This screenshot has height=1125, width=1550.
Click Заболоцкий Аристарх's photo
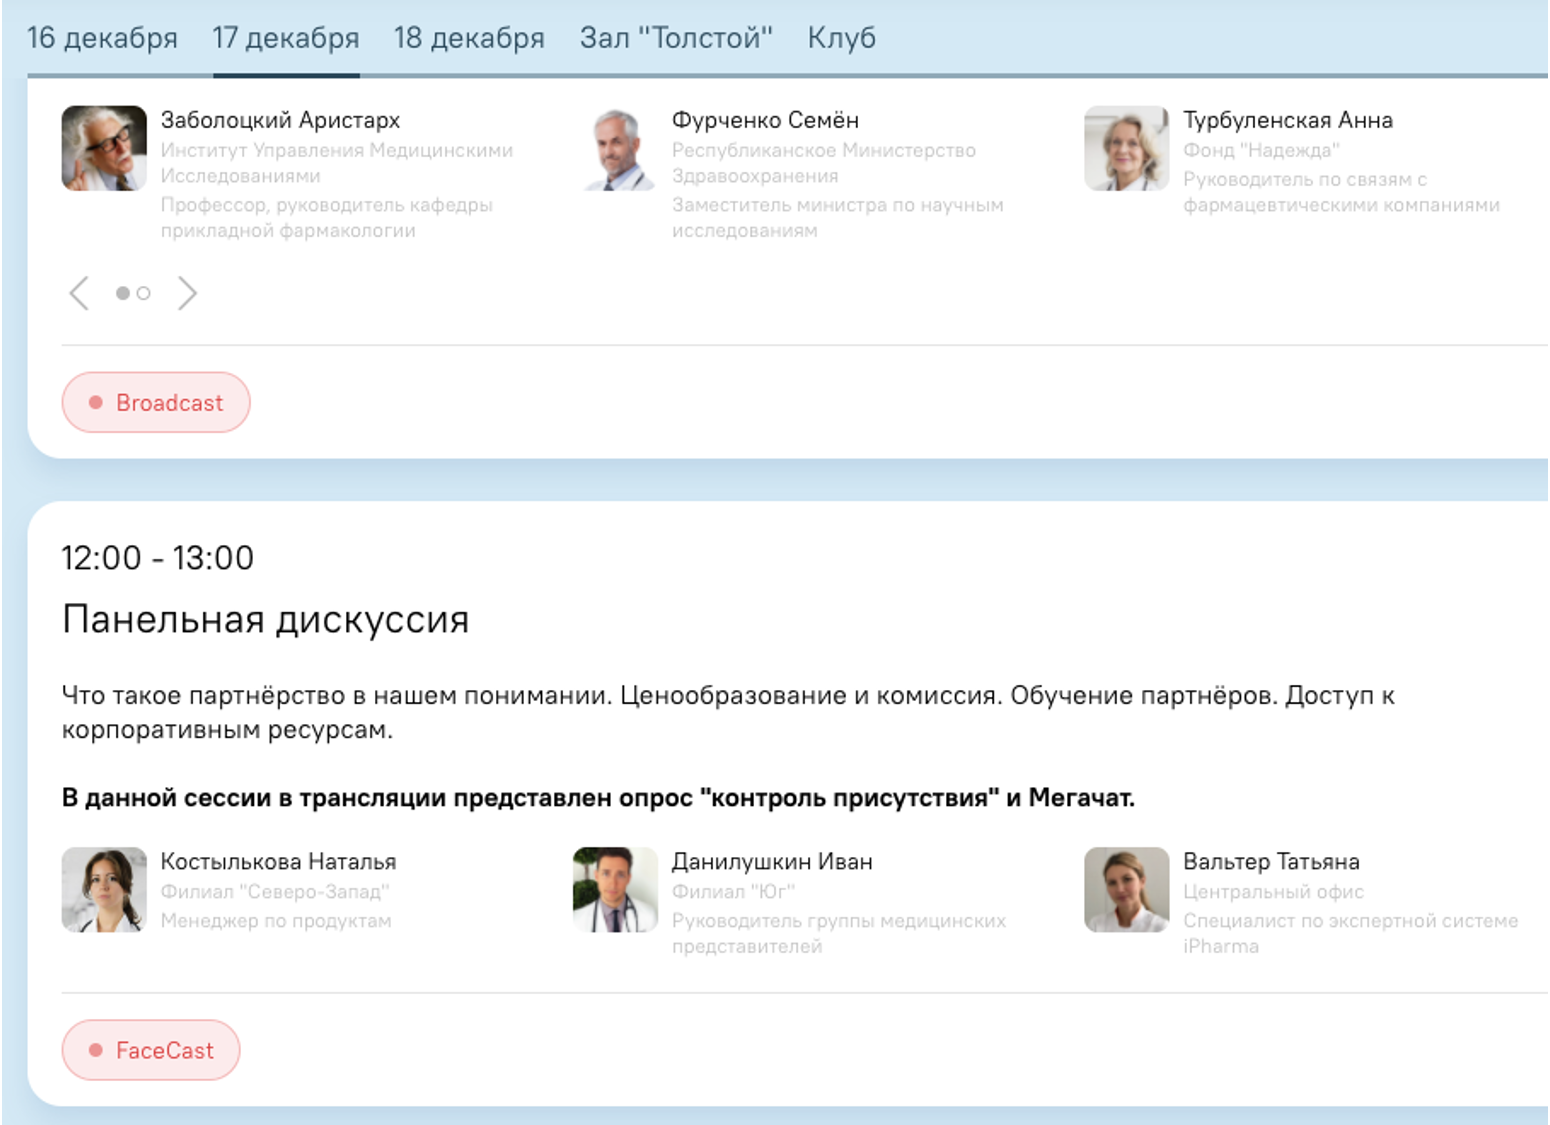click(104, 148)
